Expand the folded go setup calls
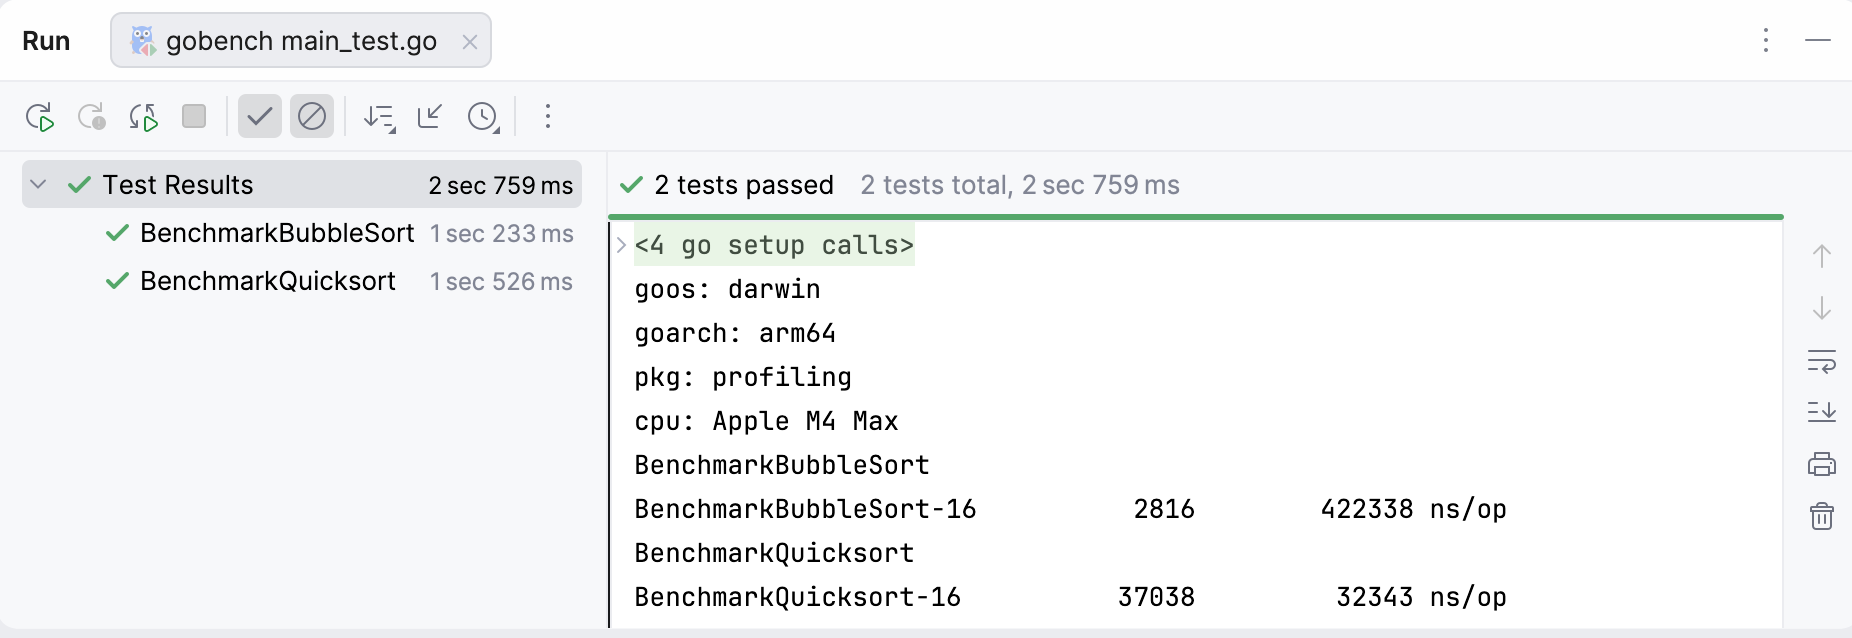 click(621, 245)
